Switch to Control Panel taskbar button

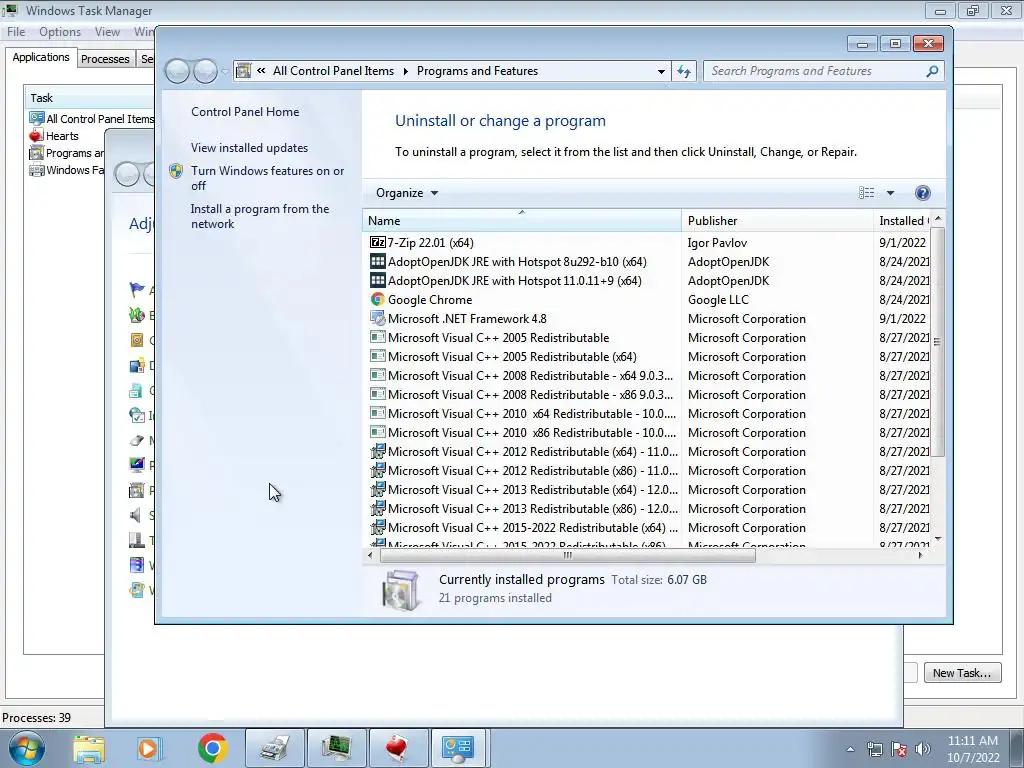(x=458, y=748)
